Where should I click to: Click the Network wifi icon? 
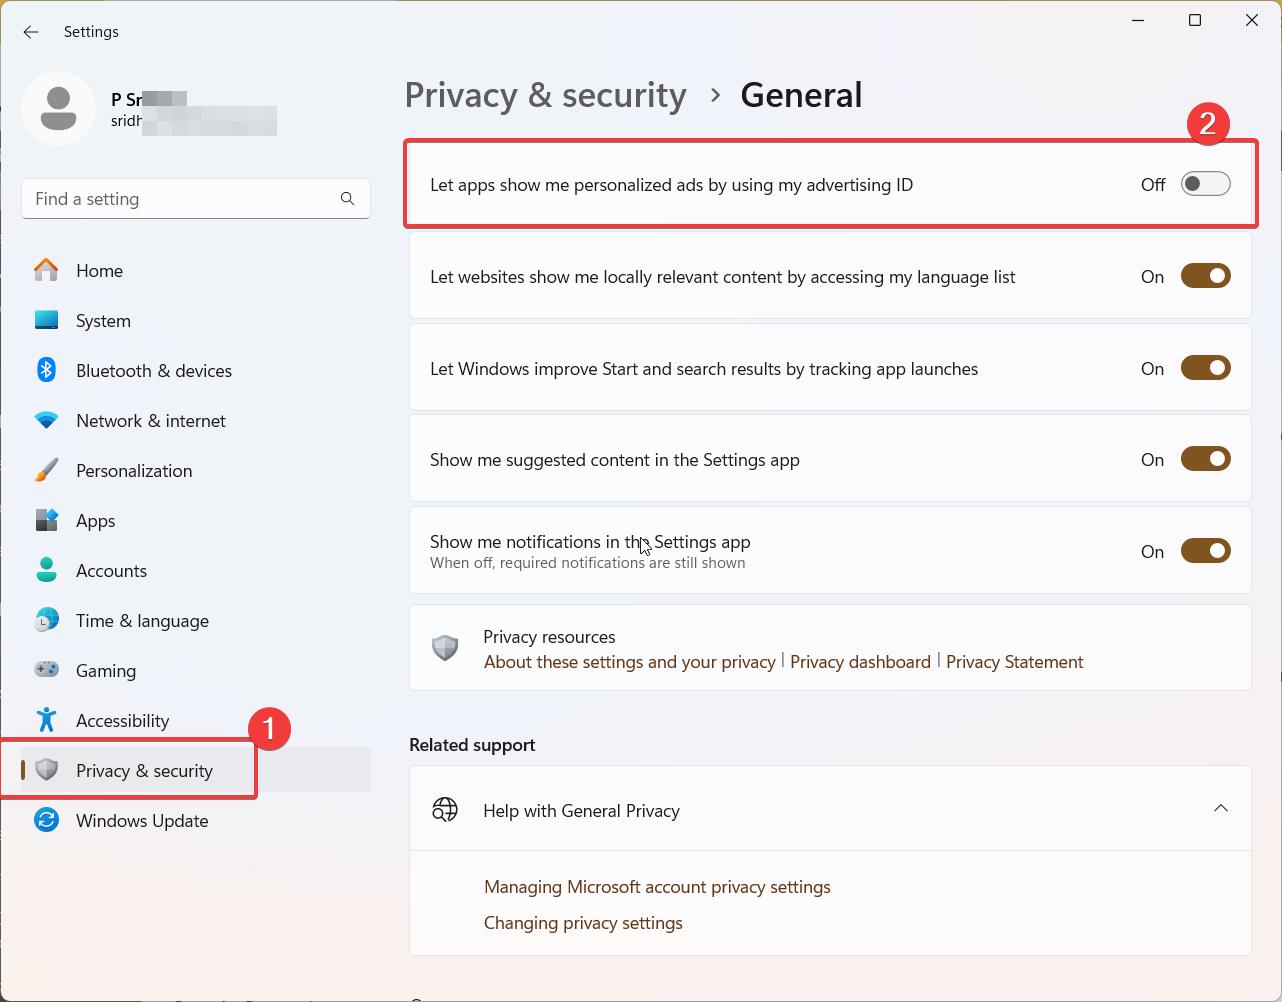[46, 420]
